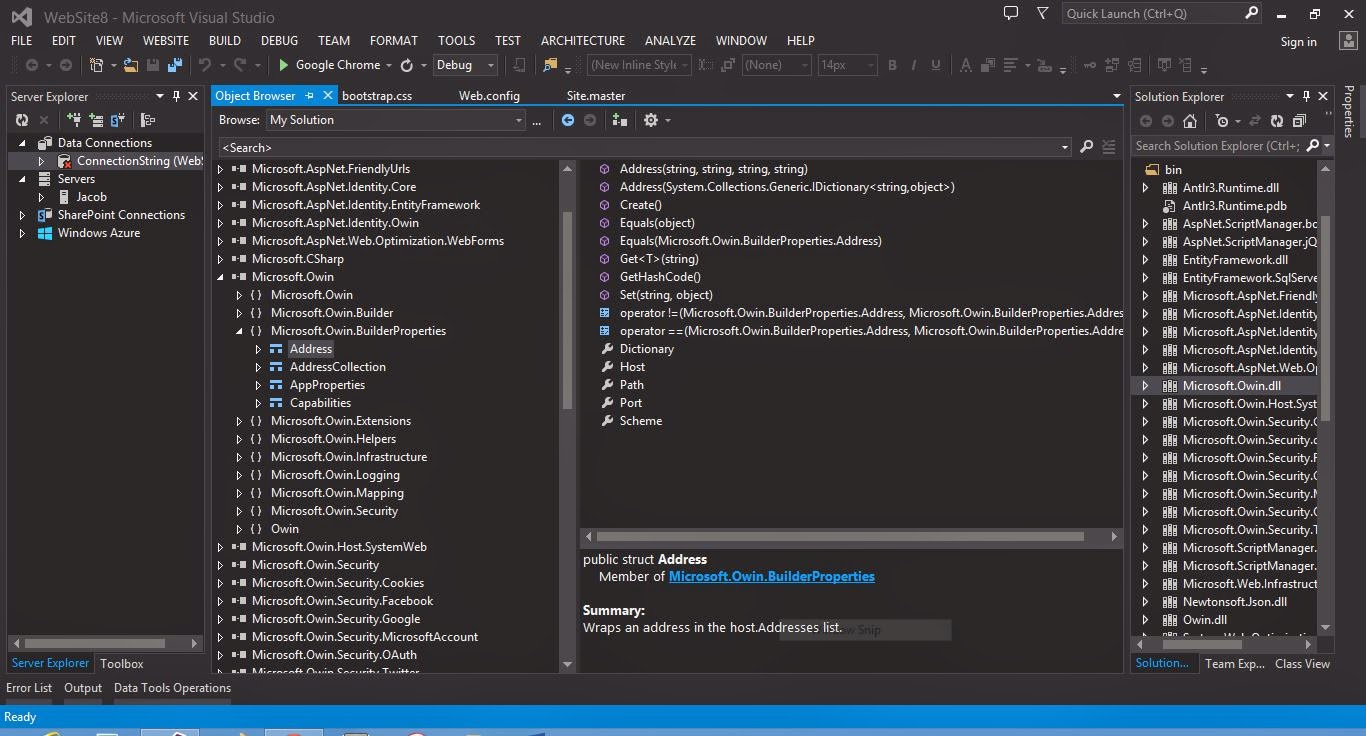Refresh the Server Explorer connections

pyautogui.click(x=21, y=119)
